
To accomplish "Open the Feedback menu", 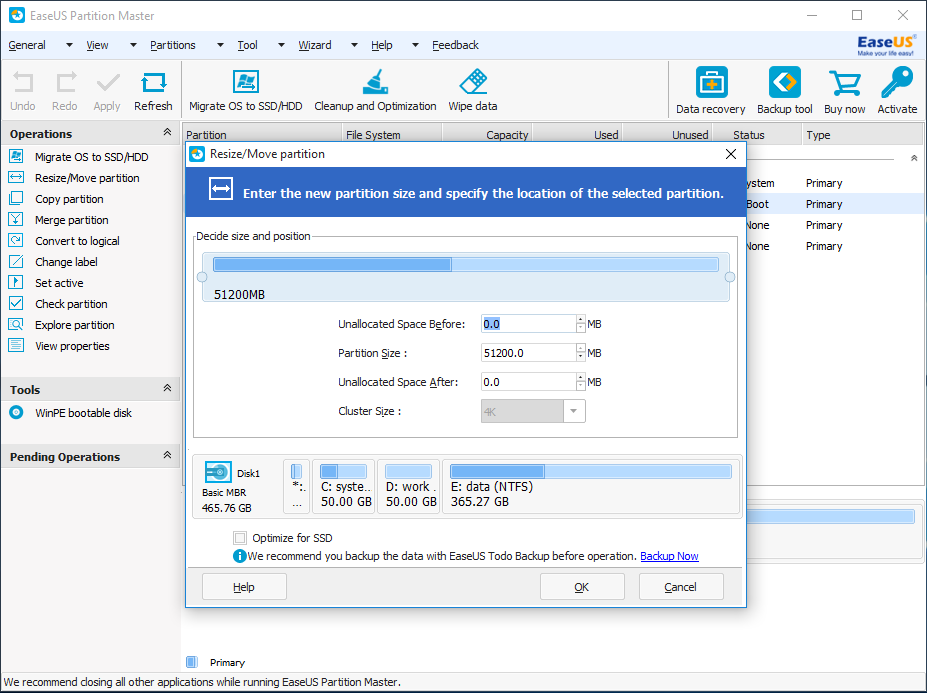I will point(455,45).
